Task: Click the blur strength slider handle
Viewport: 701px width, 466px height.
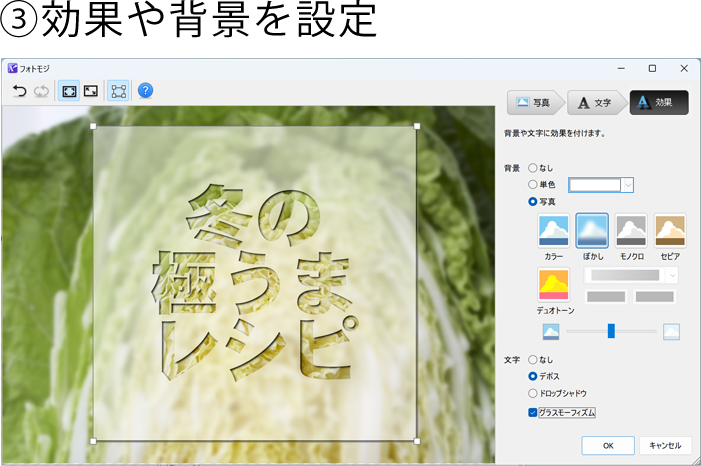Action: (x=611, y=331)
